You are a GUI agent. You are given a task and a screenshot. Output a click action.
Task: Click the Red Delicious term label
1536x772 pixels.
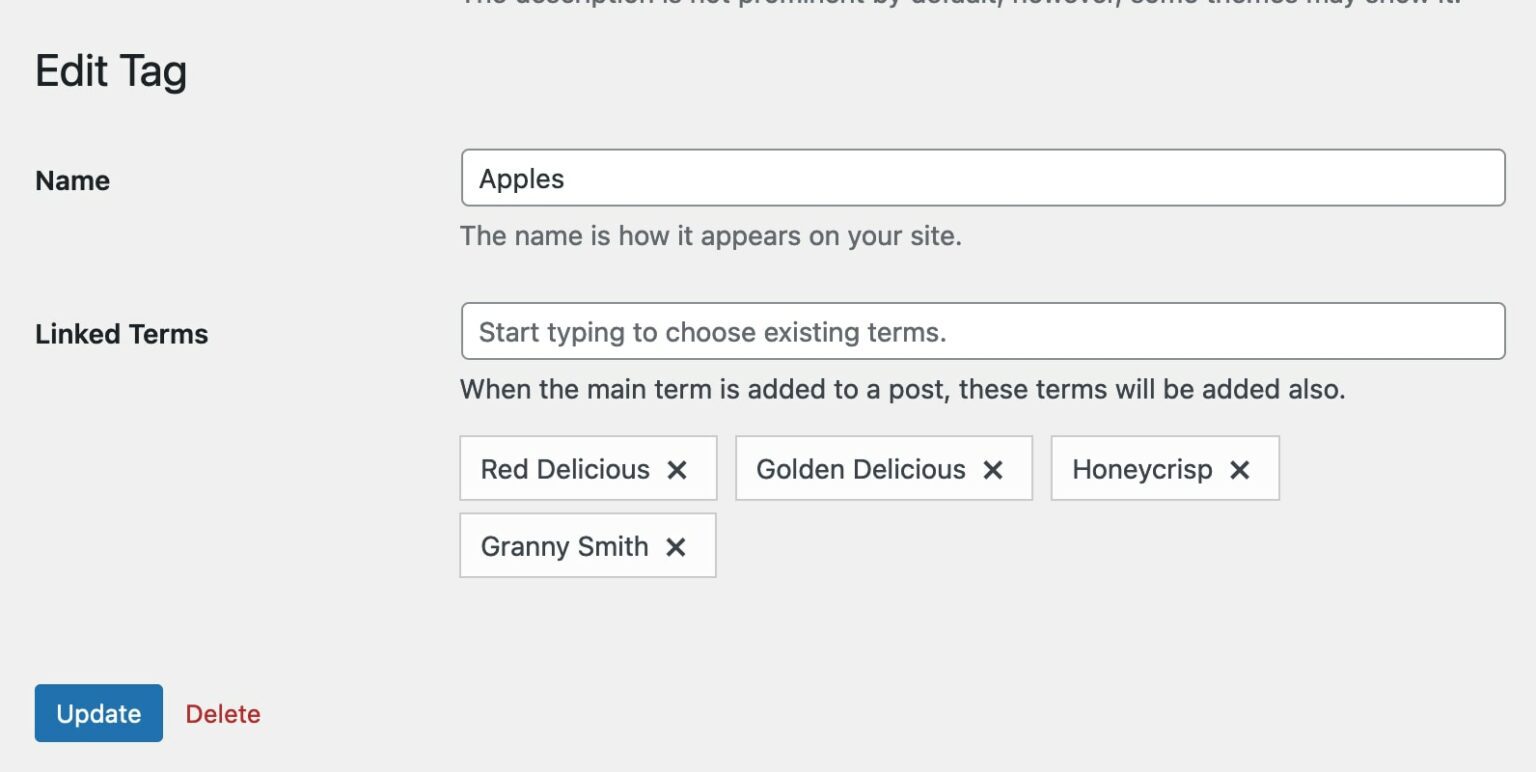565,470
